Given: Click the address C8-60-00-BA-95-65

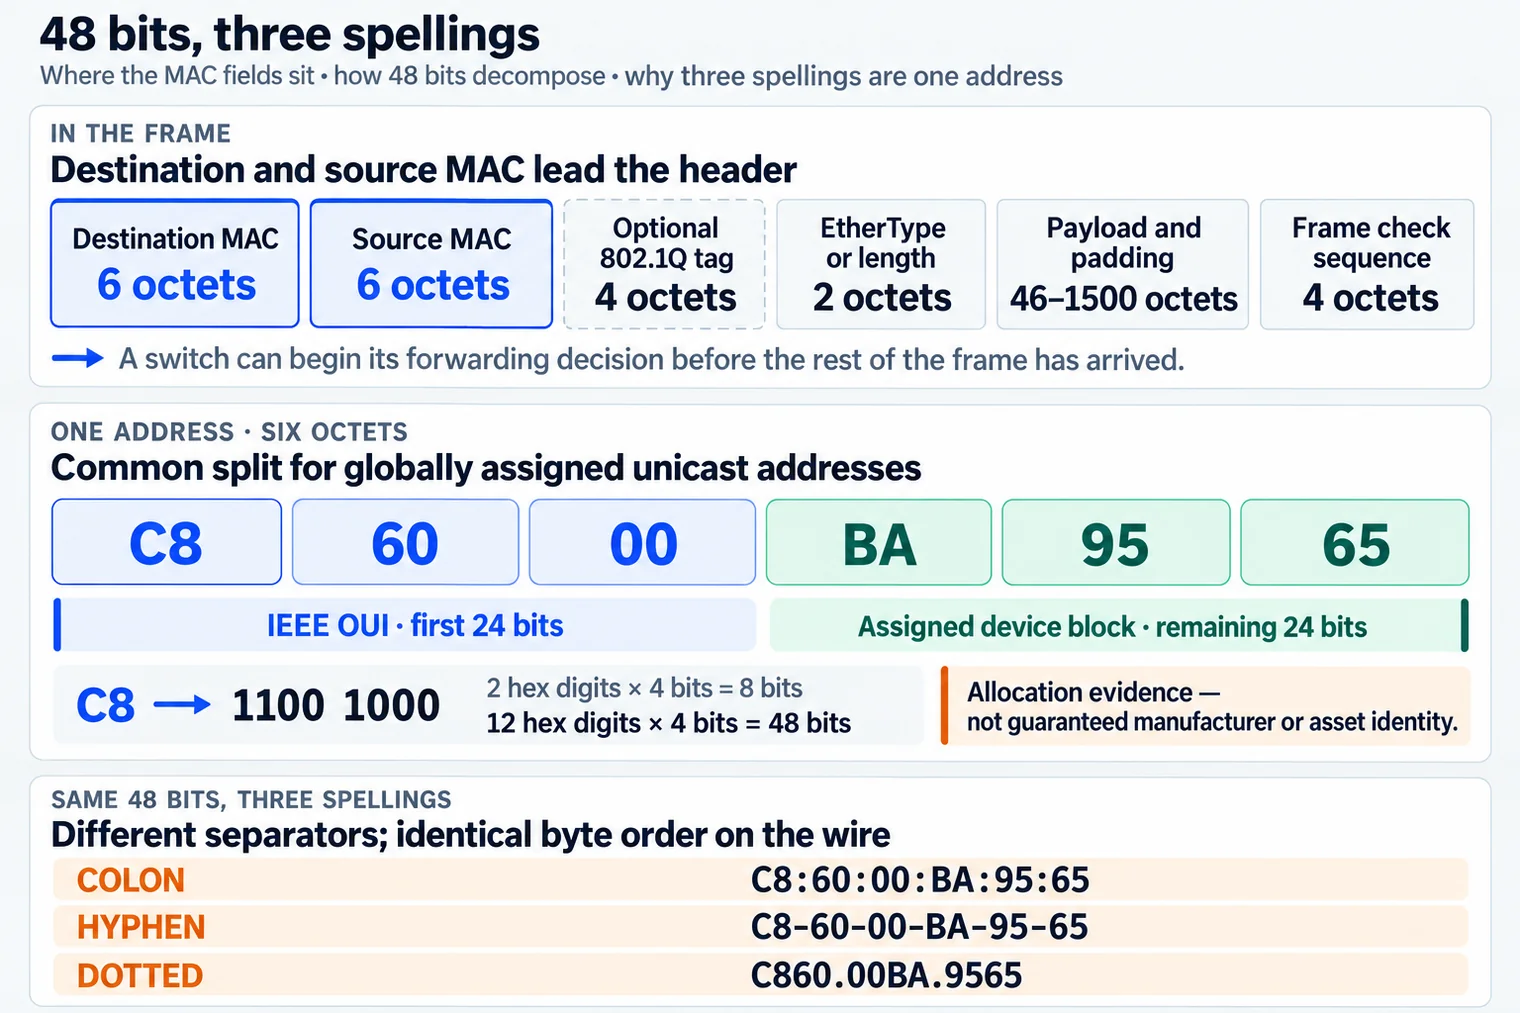Looking at the screenshot, I should point(919,927).
